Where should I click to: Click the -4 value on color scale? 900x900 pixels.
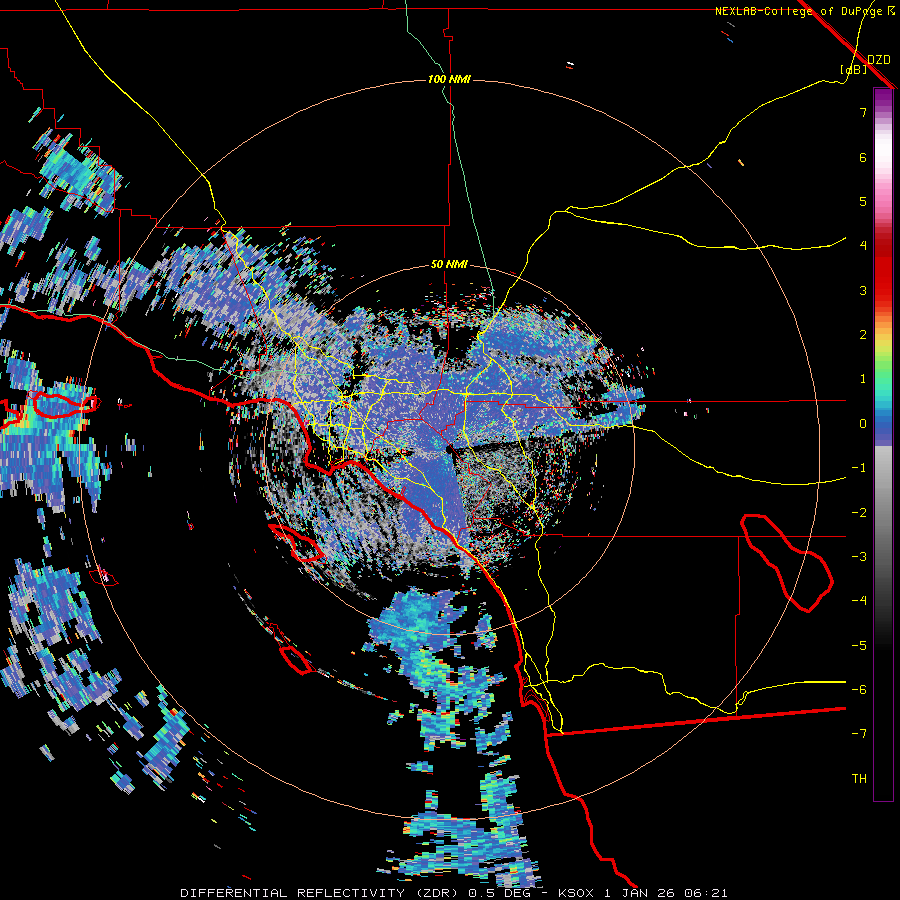859,601
